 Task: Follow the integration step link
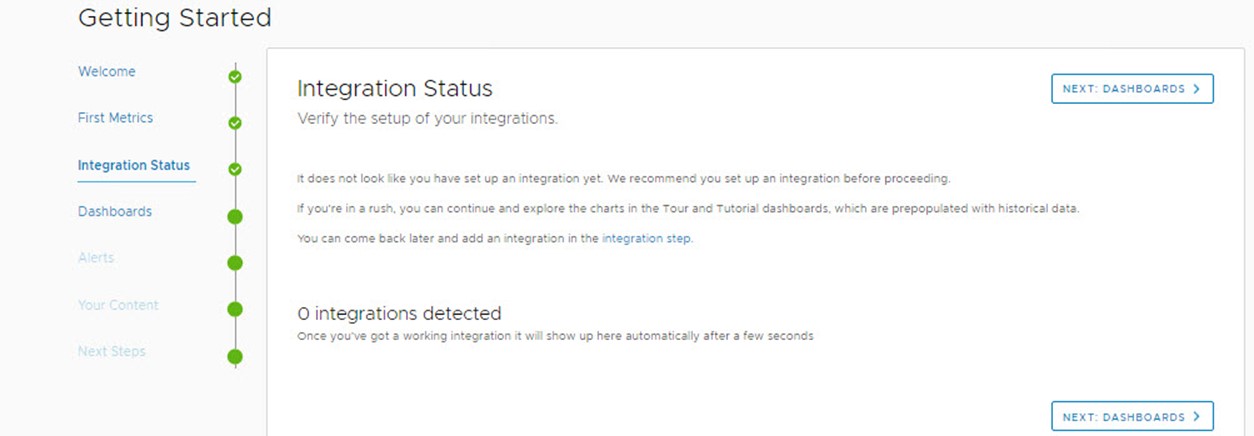tap(646, 239)
